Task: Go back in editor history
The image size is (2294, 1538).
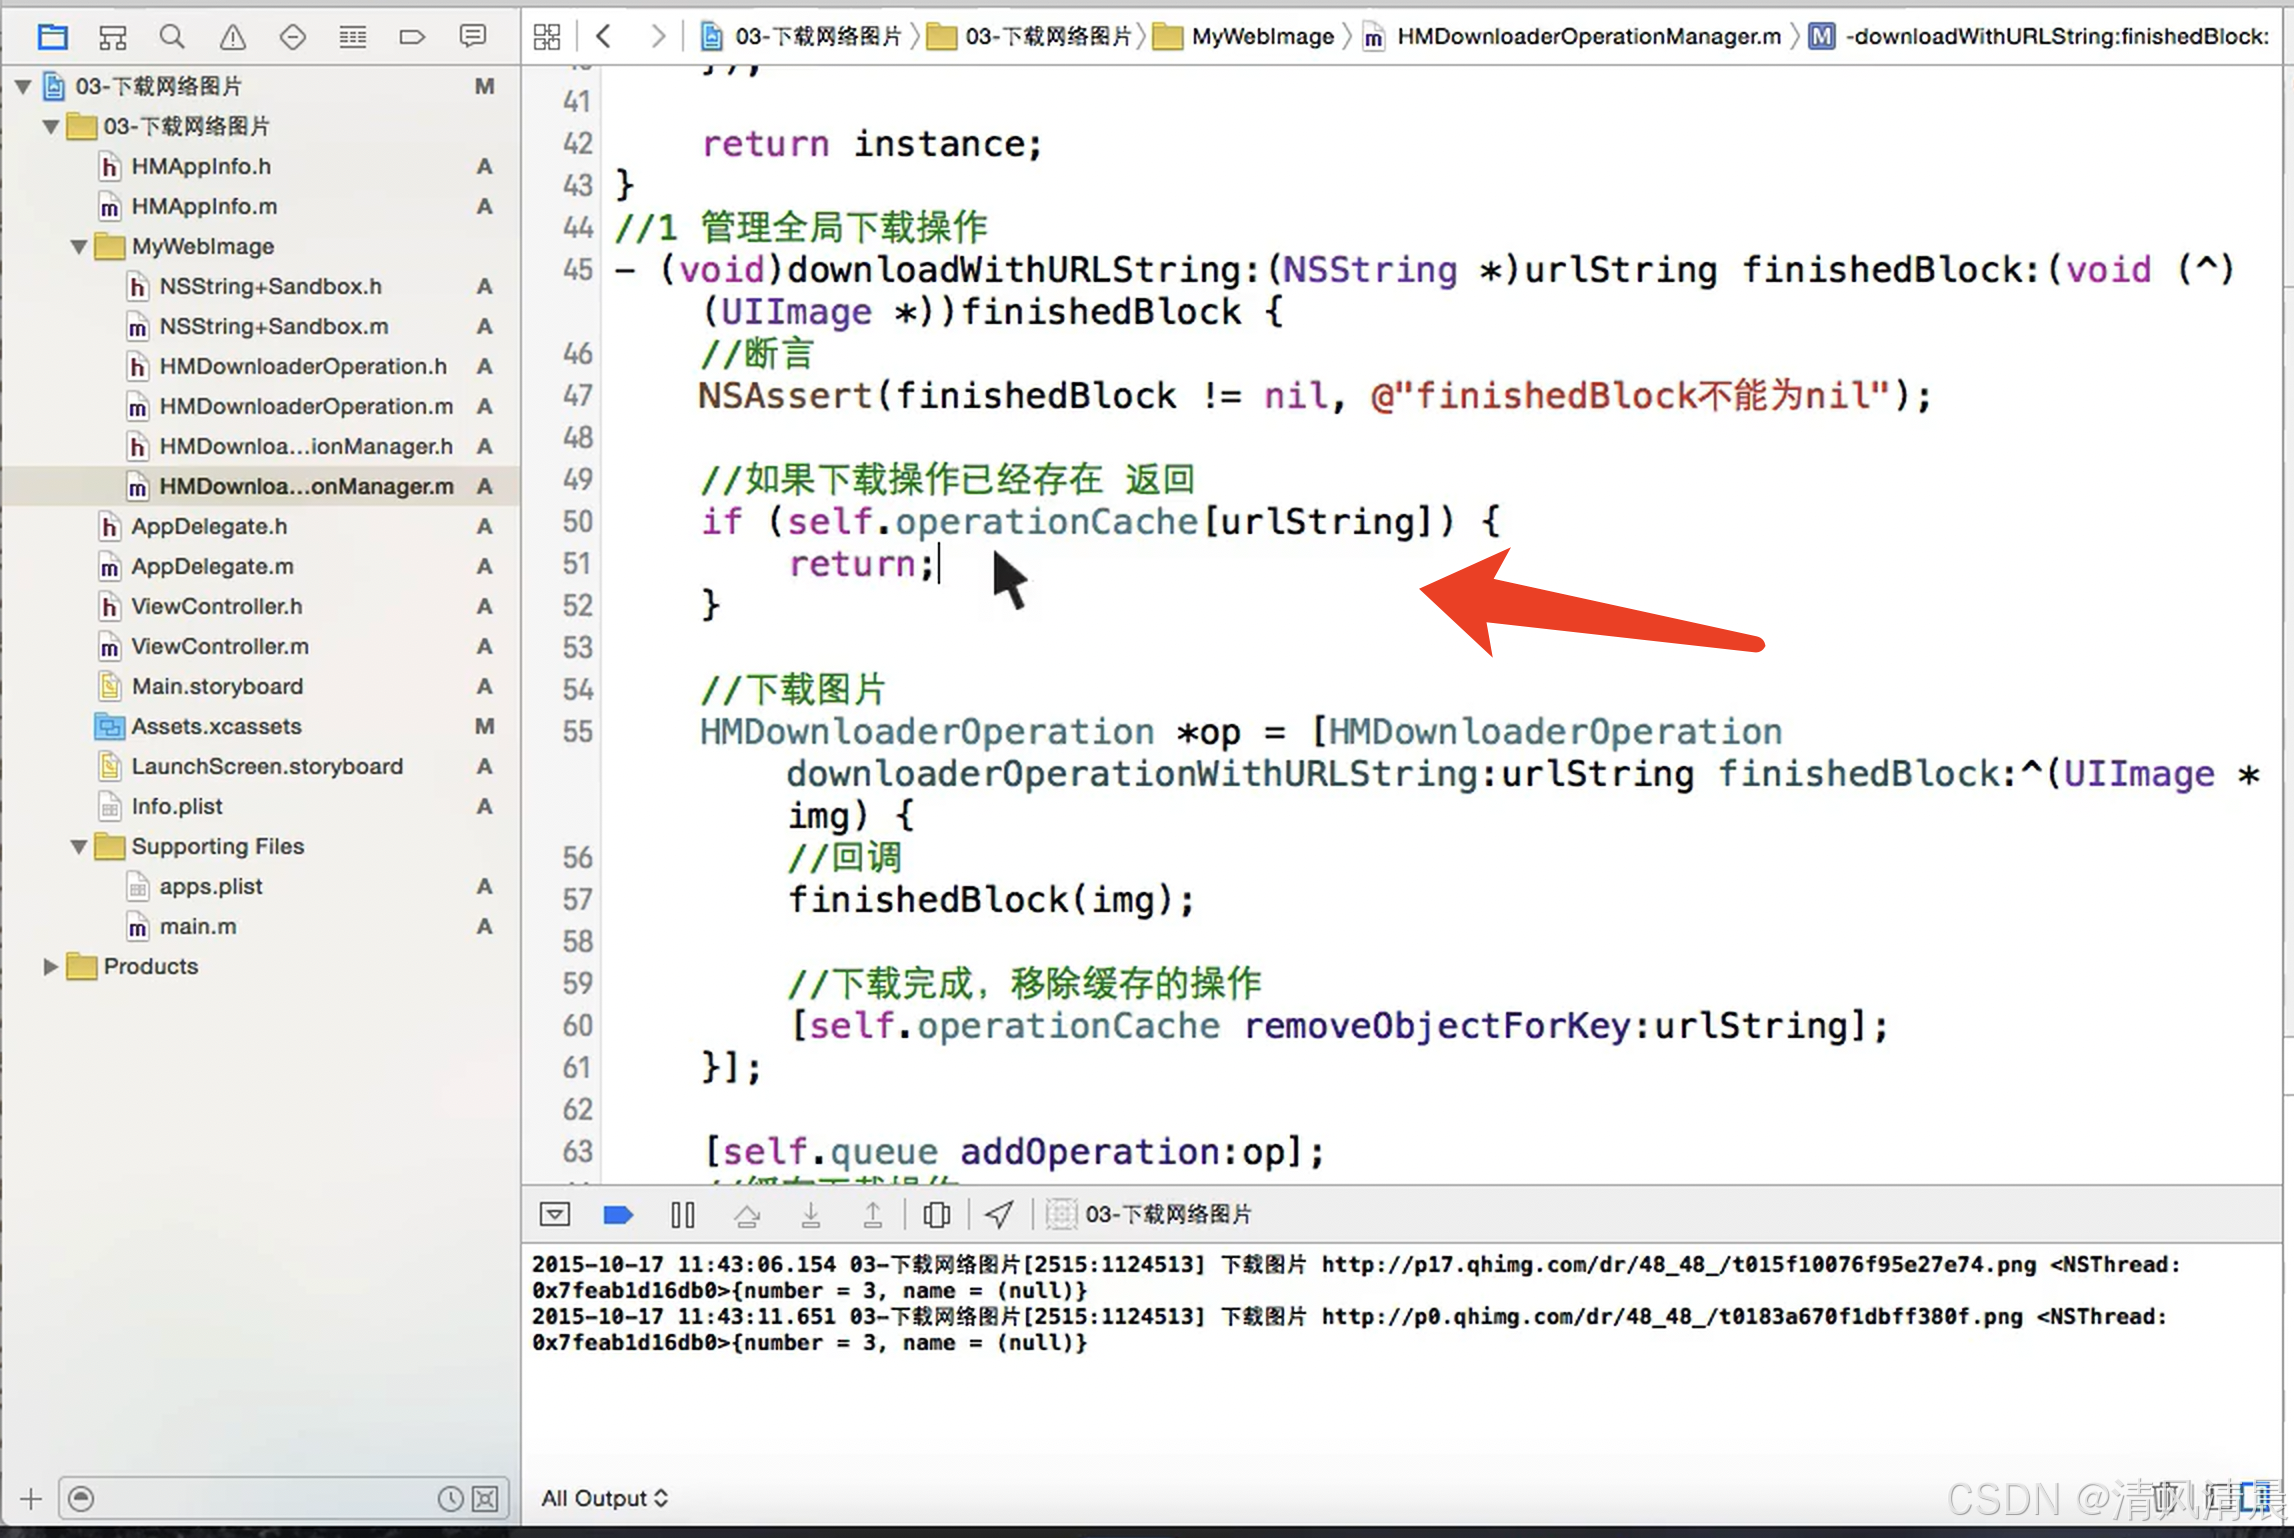Action: [603, 37]
